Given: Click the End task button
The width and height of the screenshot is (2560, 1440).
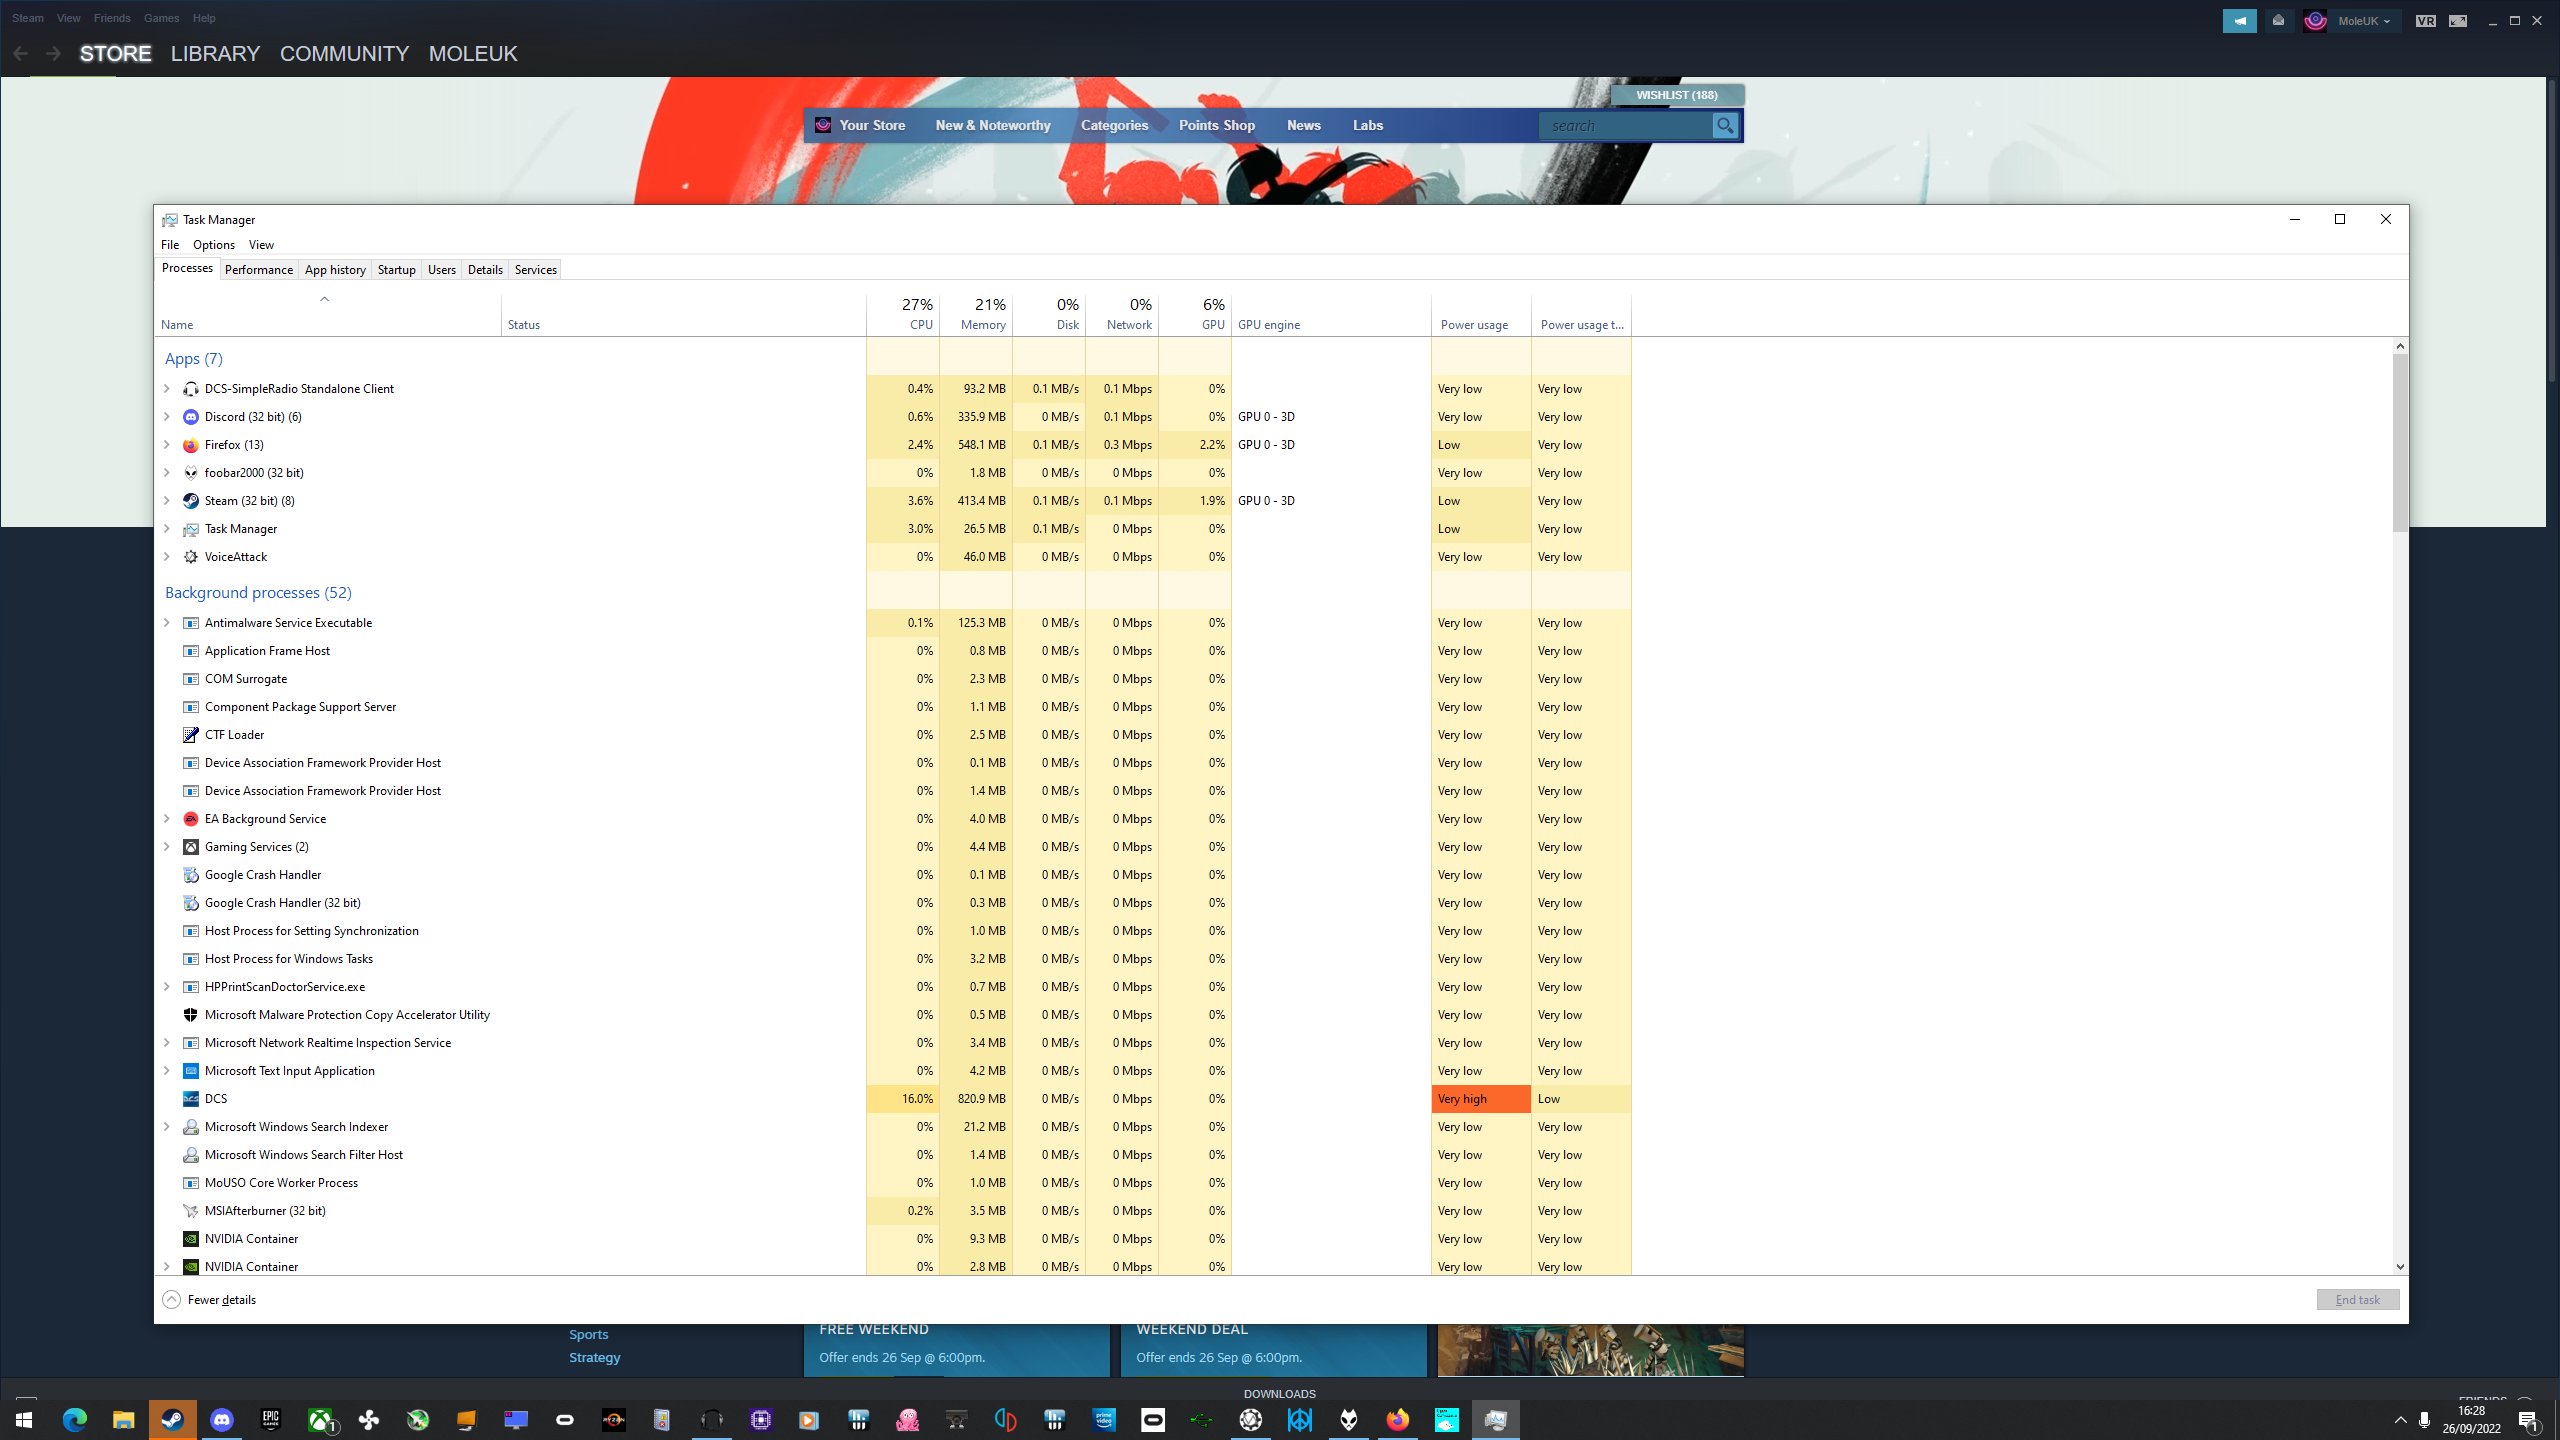Looking at the screenshot, I should pyautogui.click(x=2357, y=1300).
